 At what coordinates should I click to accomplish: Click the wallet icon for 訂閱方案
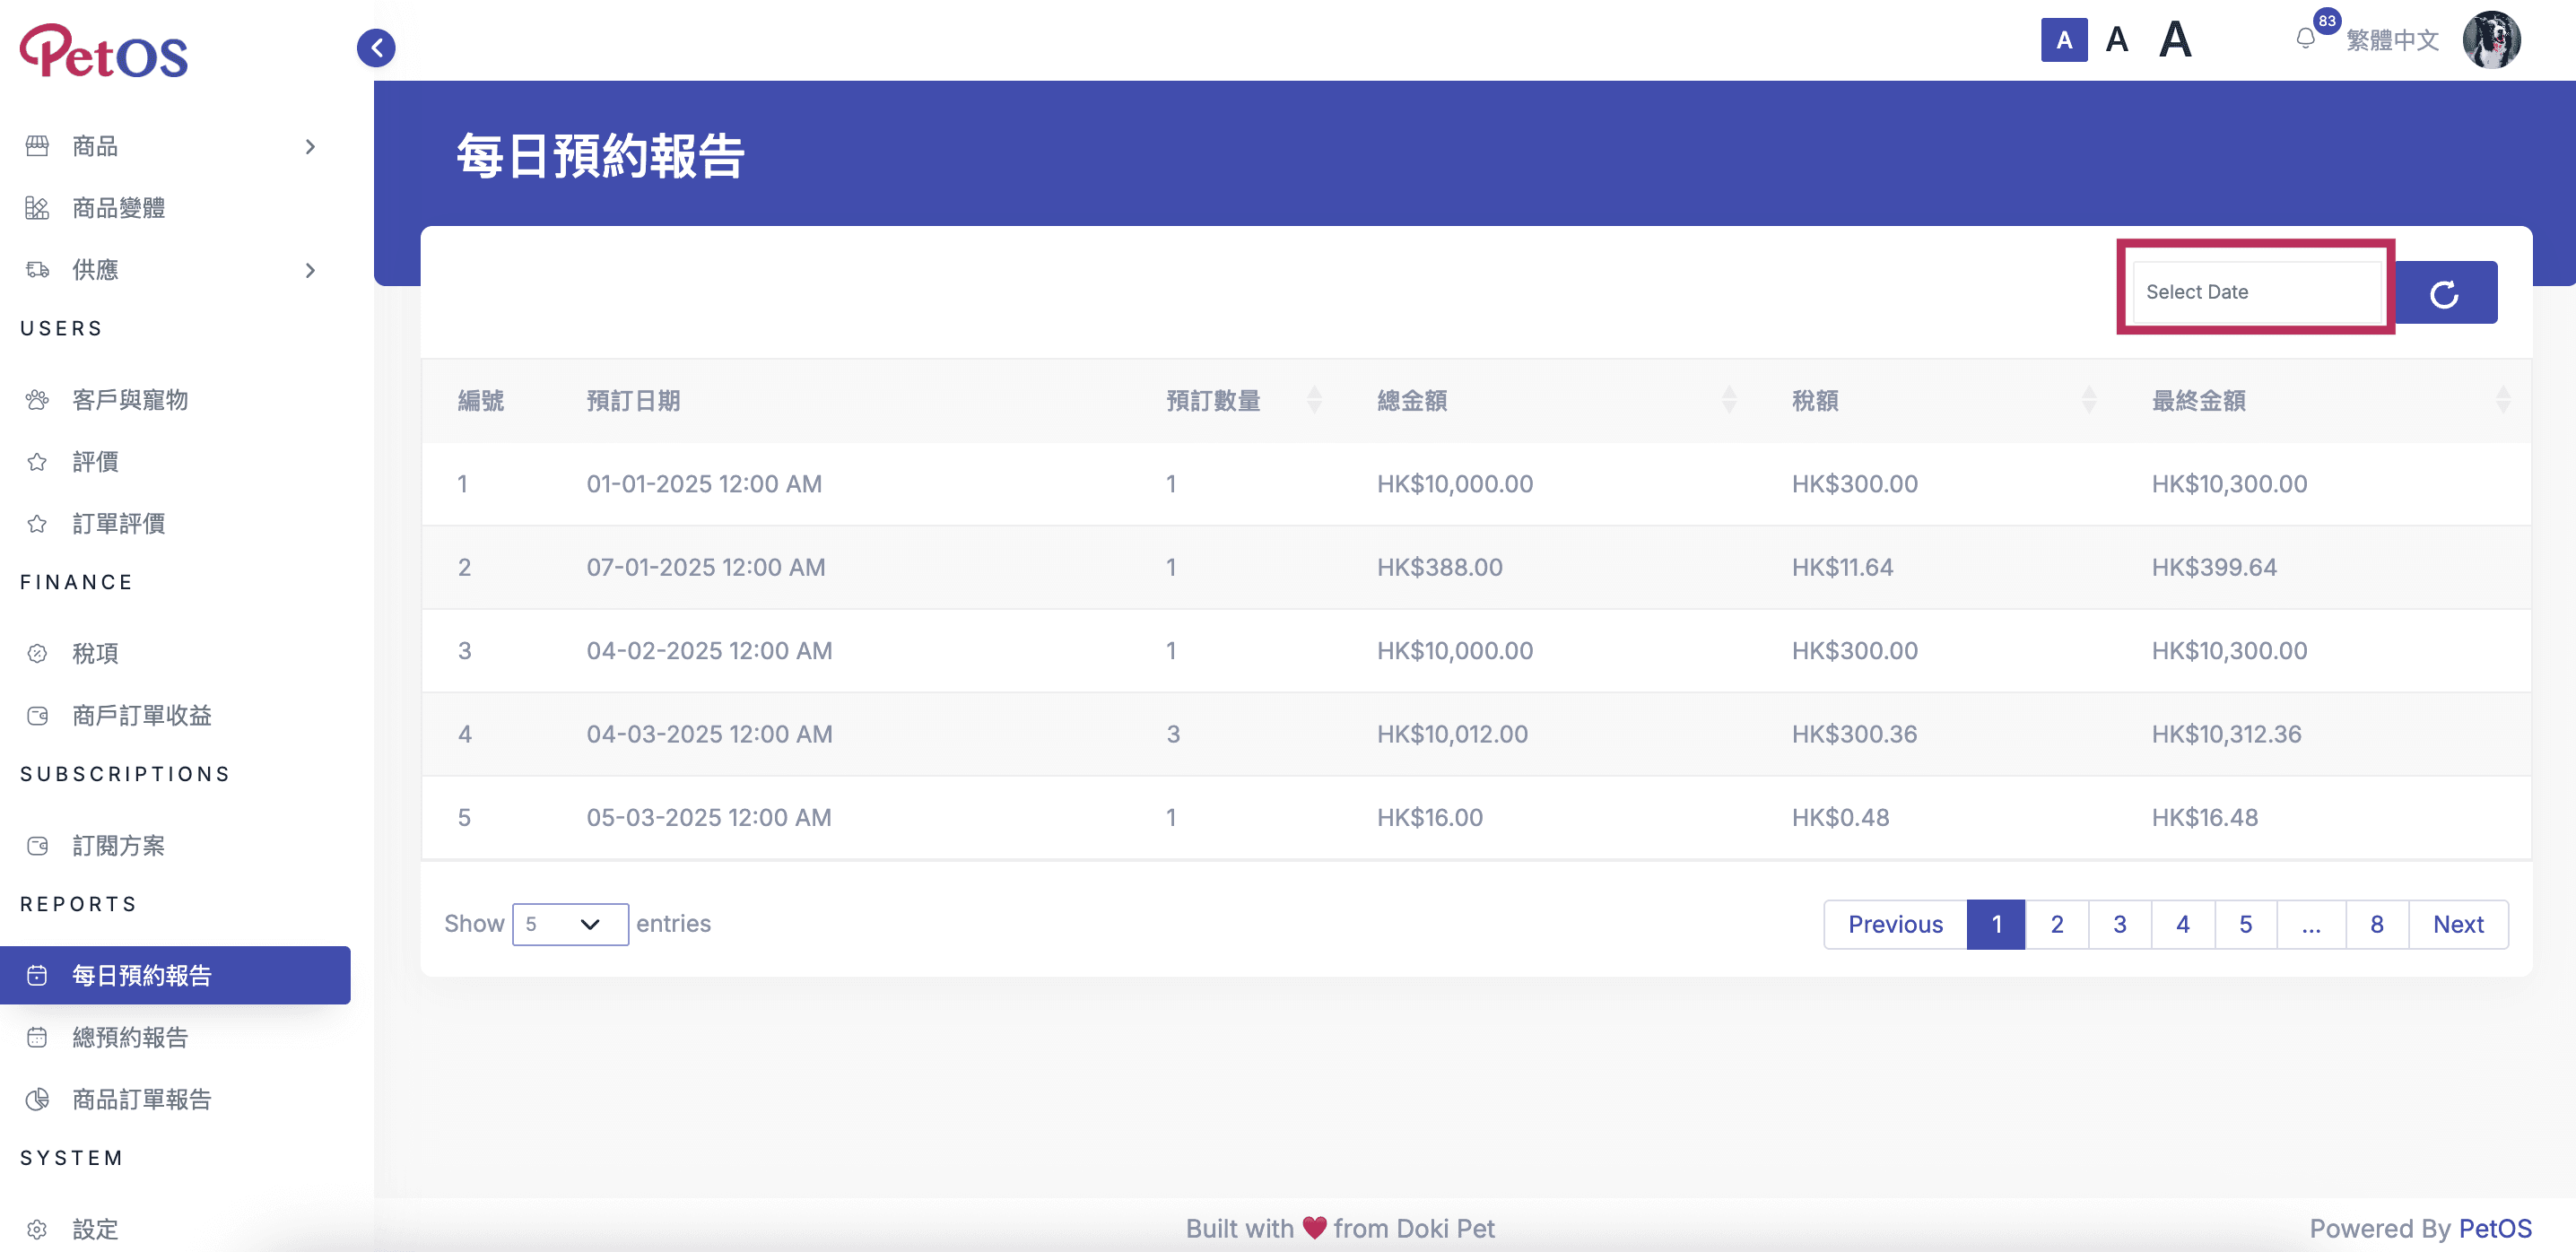pyautogui.click(x=37, y=846)
